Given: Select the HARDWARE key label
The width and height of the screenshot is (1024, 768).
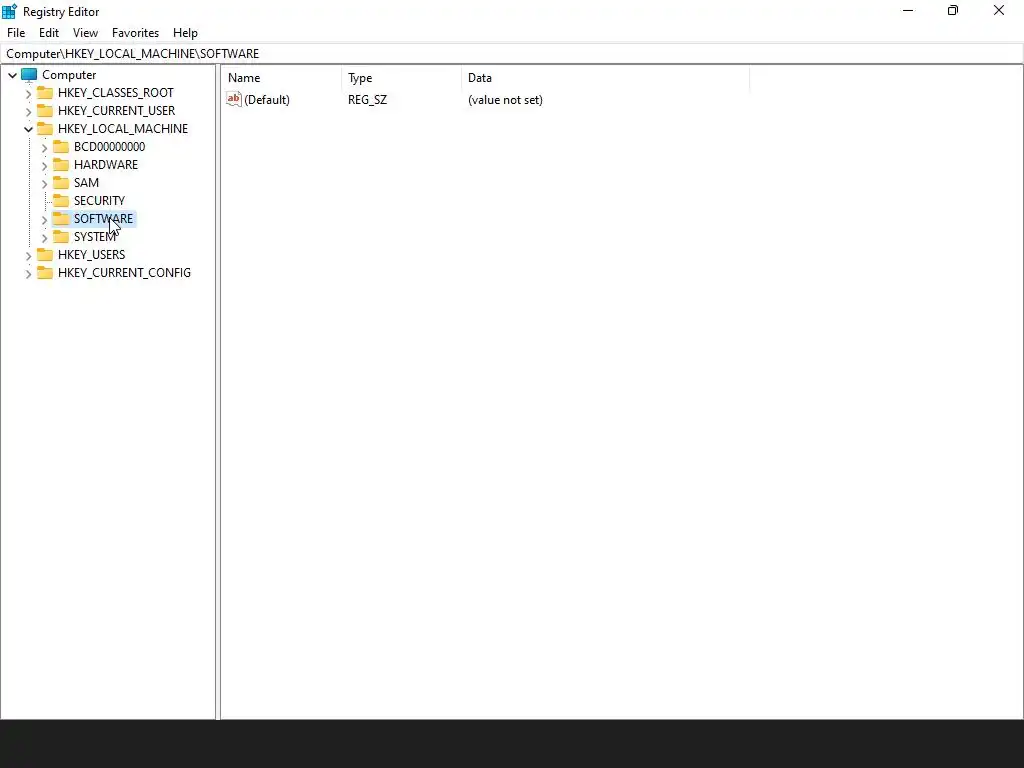Looking at the screenshot, I should (106, 165).
